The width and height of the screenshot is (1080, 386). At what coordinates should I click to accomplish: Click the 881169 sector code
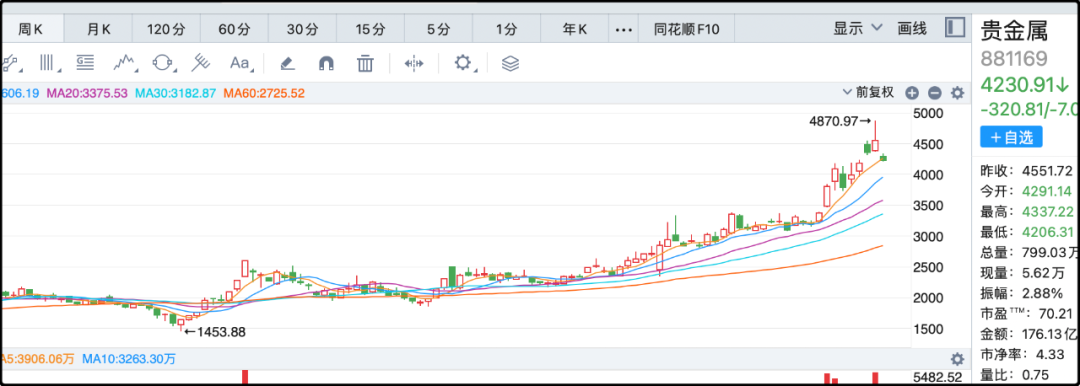pos(1013,59)
